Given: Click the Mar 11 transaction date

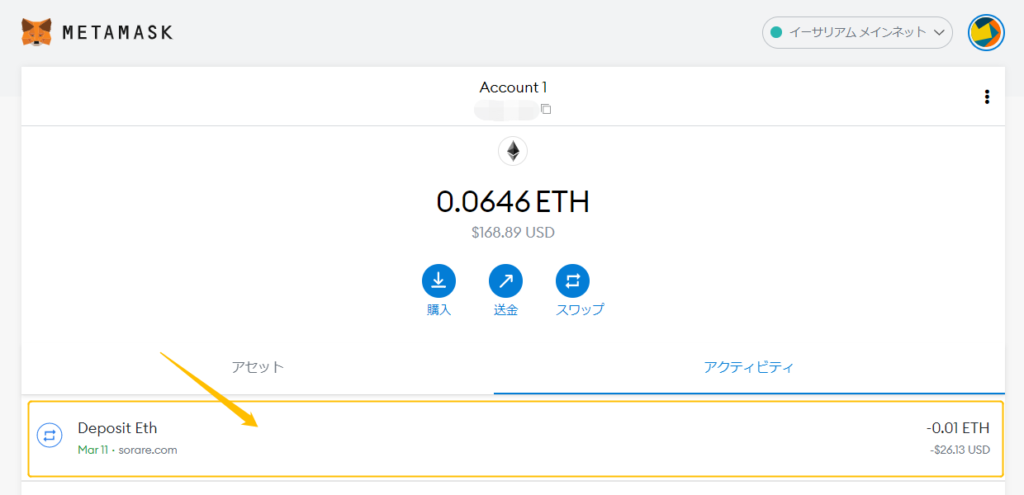Looking at the screenshot, I should pos(92,450).
